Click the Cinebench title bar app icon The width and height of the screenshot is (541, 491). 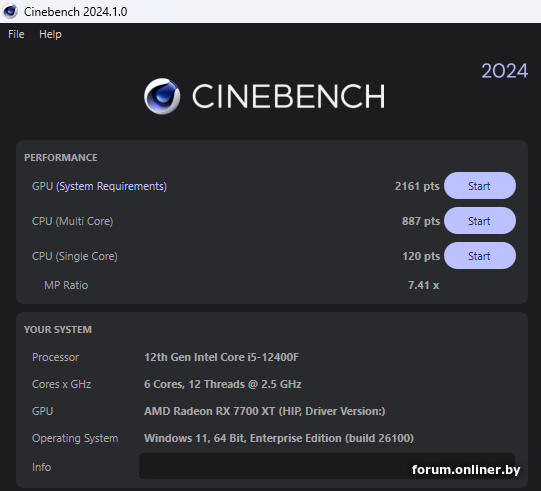[10, 11]
